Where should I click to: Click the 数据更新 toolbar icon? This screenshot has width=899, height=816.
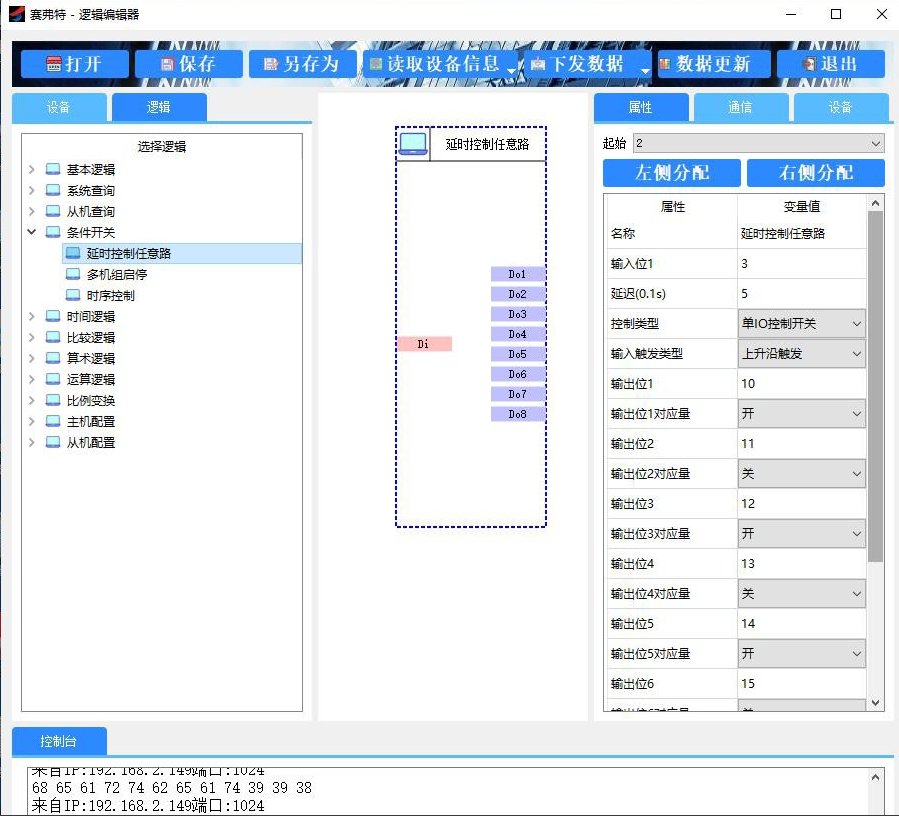[x=665, y=64]
